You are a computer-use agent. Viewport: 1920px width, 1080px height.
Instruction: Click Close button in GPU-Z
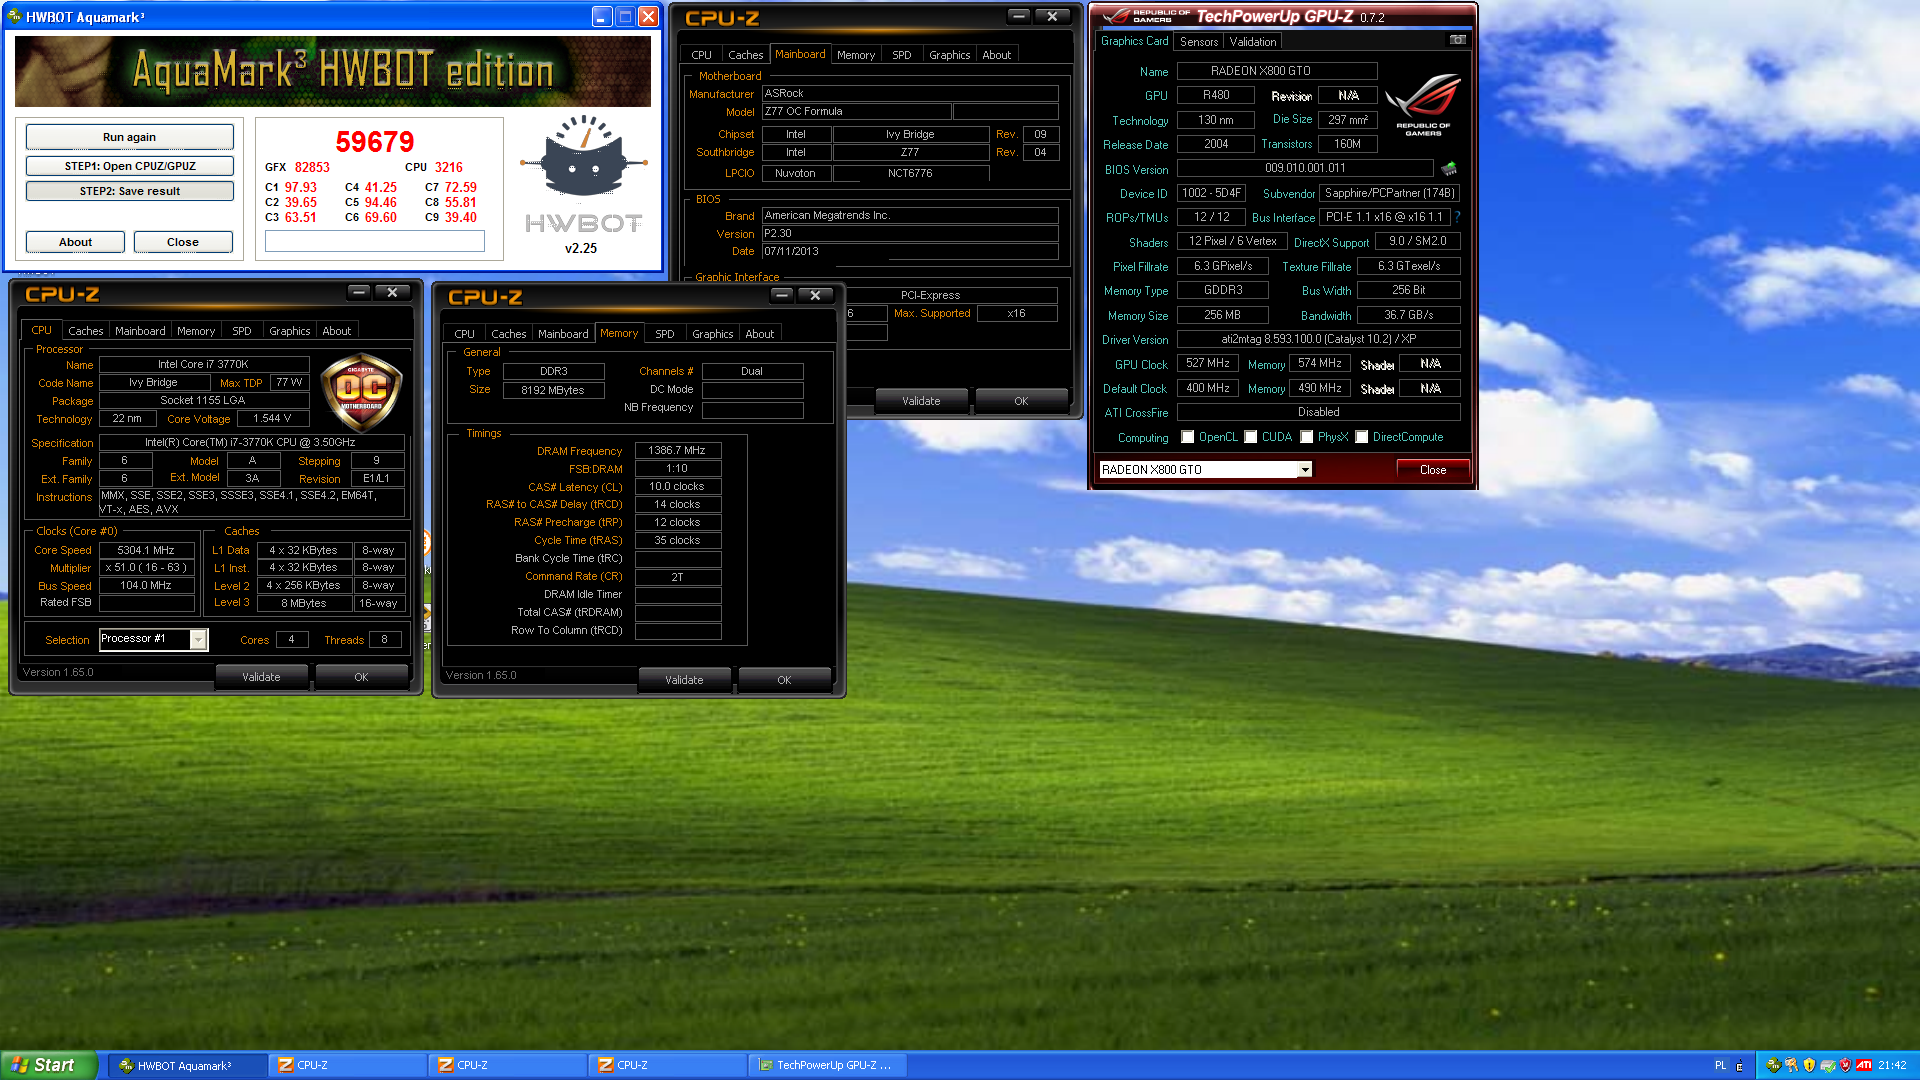1433,470
